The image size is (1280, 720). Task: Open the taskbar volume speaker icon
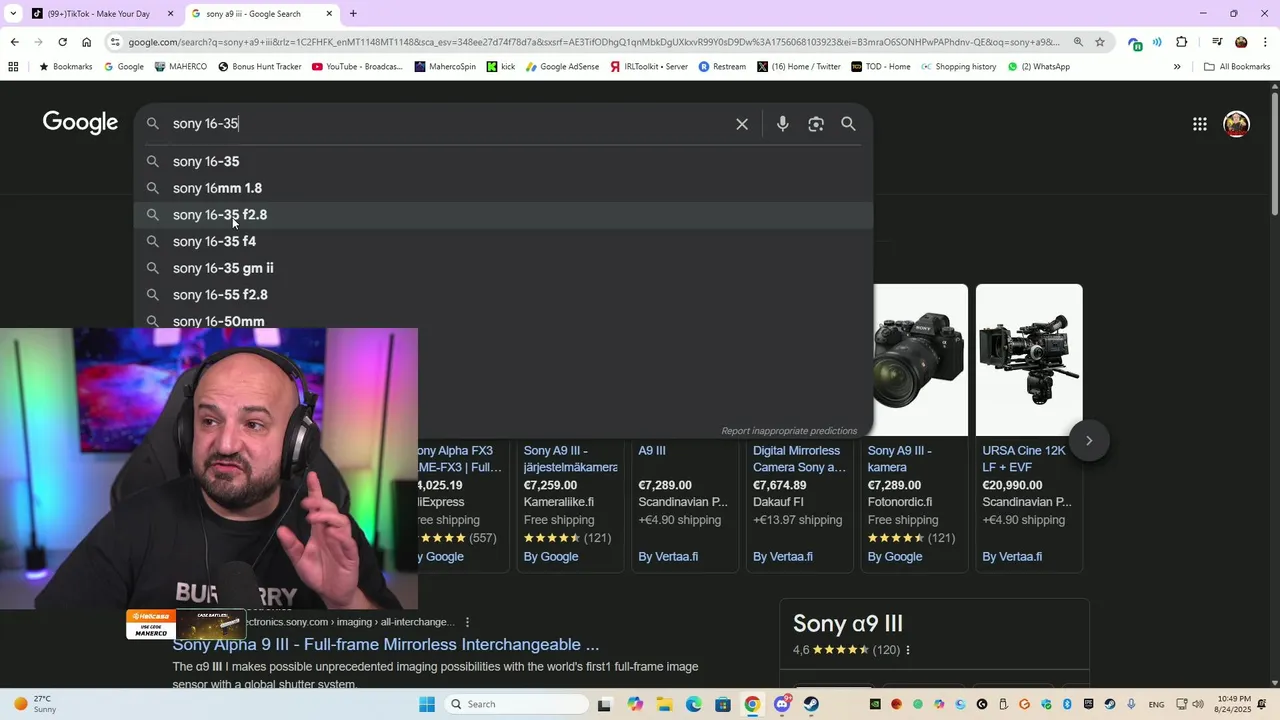click(1198, 704)
